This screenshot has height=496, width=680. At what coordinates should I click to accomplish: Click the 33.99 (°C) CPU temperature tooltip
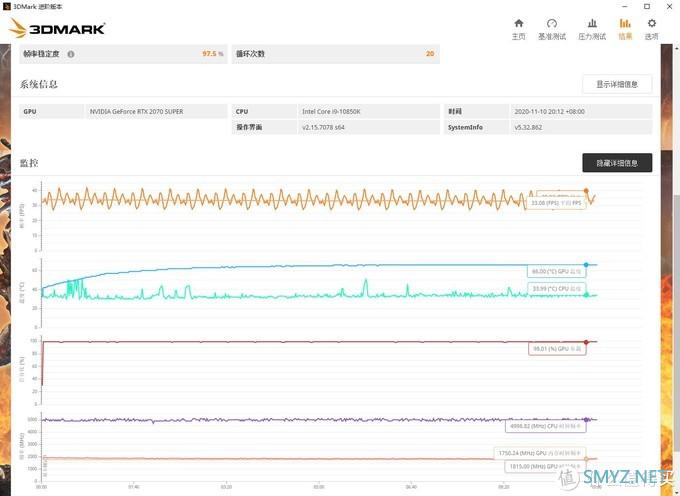coord(556,288)
